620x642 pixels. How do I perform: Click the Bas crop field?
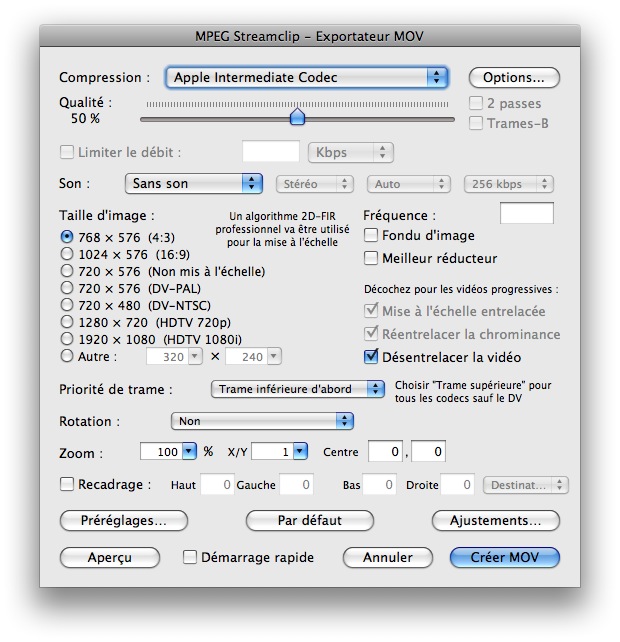[x=379, y=485]
